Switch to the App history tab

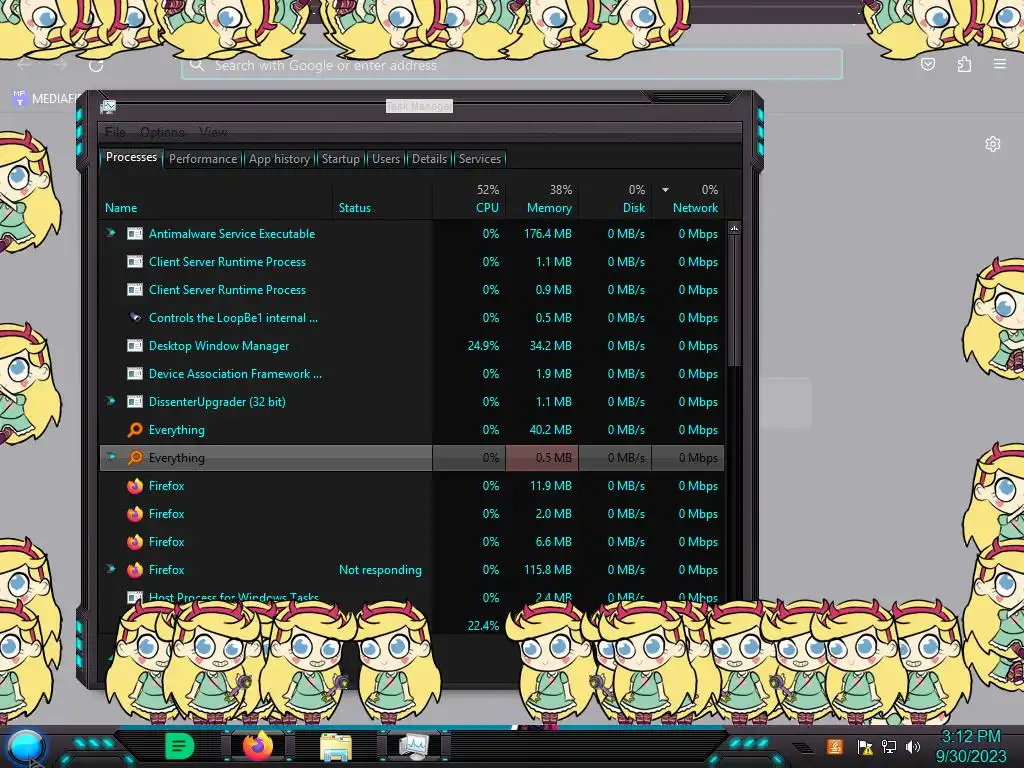pyautogui.click(x=279, y=159)
